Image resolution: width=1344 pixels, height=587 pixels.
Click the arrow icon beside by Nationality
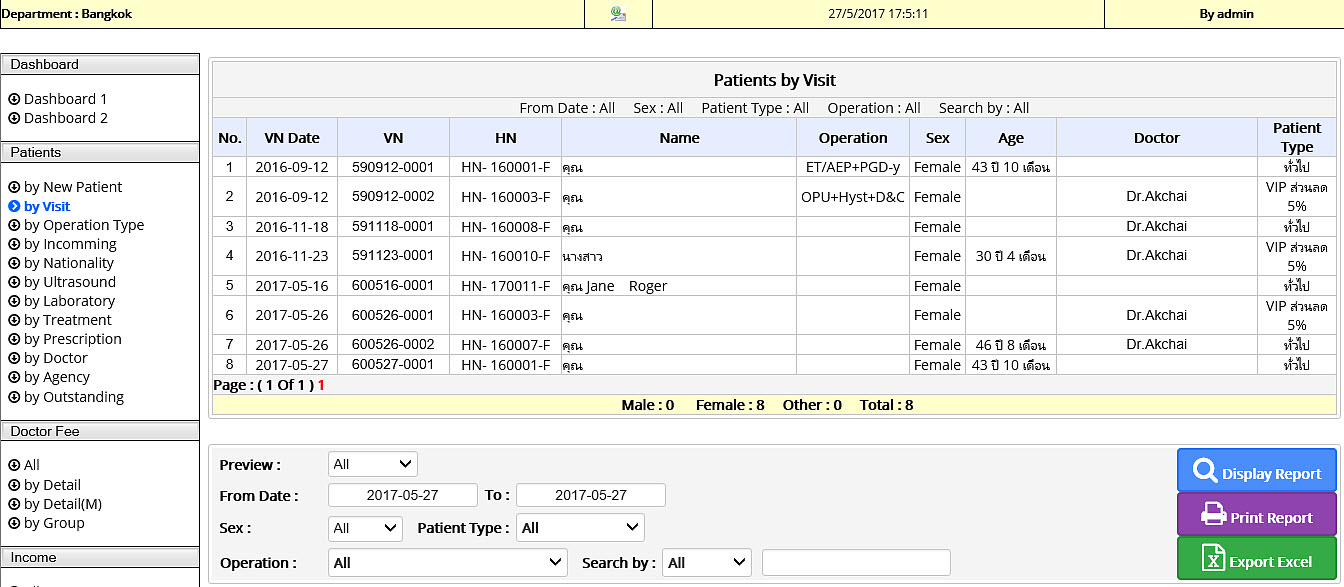point(14,263)
